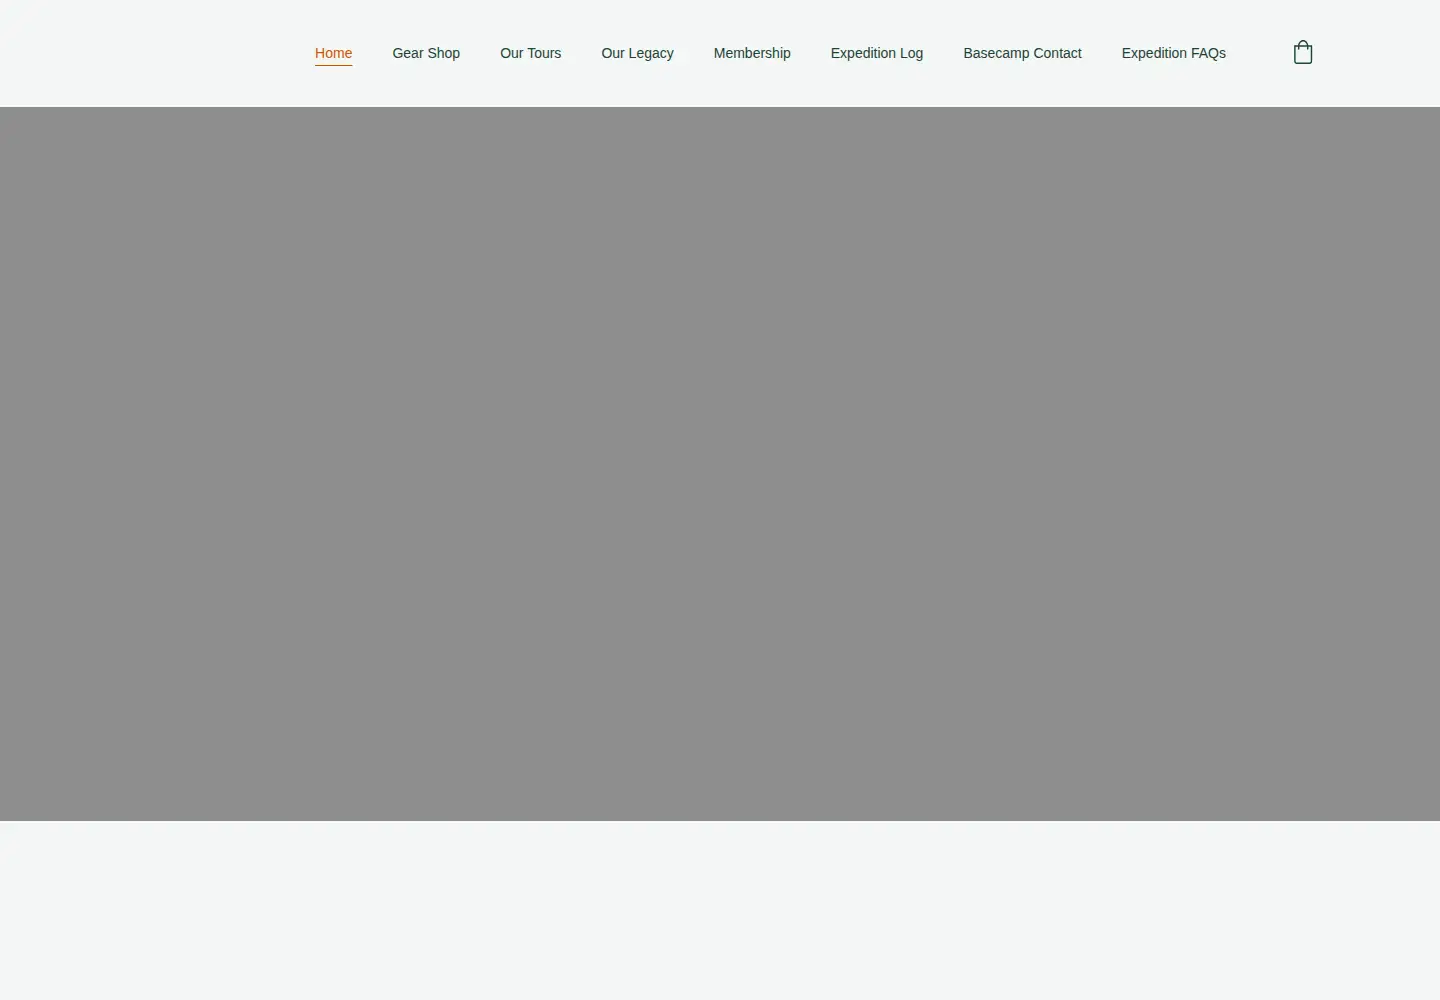Open the Gear Shop page
Image resolution: width=1440 pixels, height=1000 pixels.
[426, 53]
